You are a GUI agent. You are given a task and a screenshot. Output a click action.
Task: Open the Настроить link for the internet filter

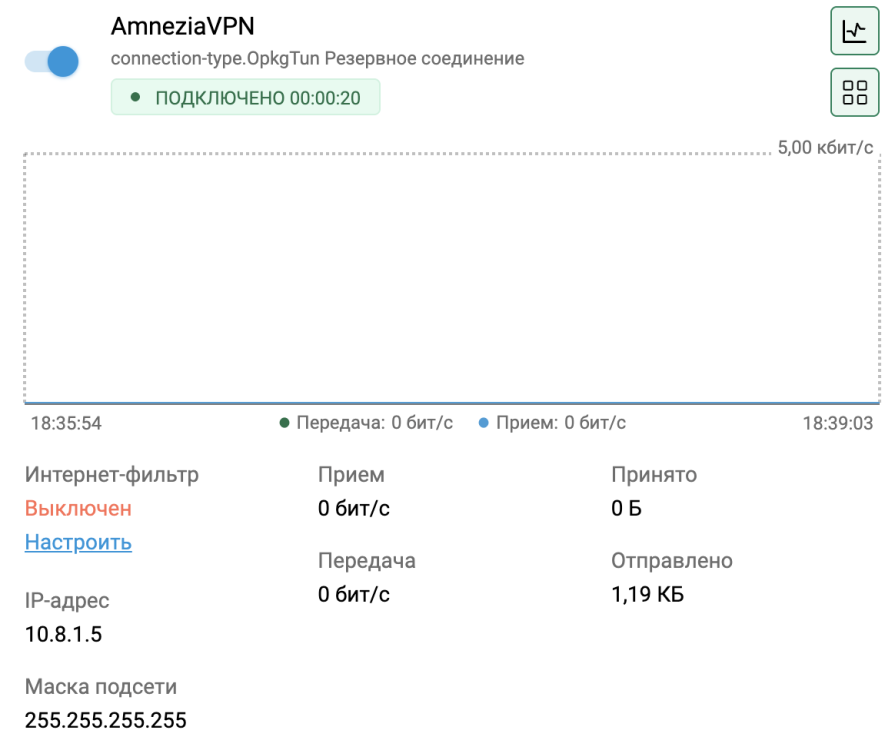point(78,543)
